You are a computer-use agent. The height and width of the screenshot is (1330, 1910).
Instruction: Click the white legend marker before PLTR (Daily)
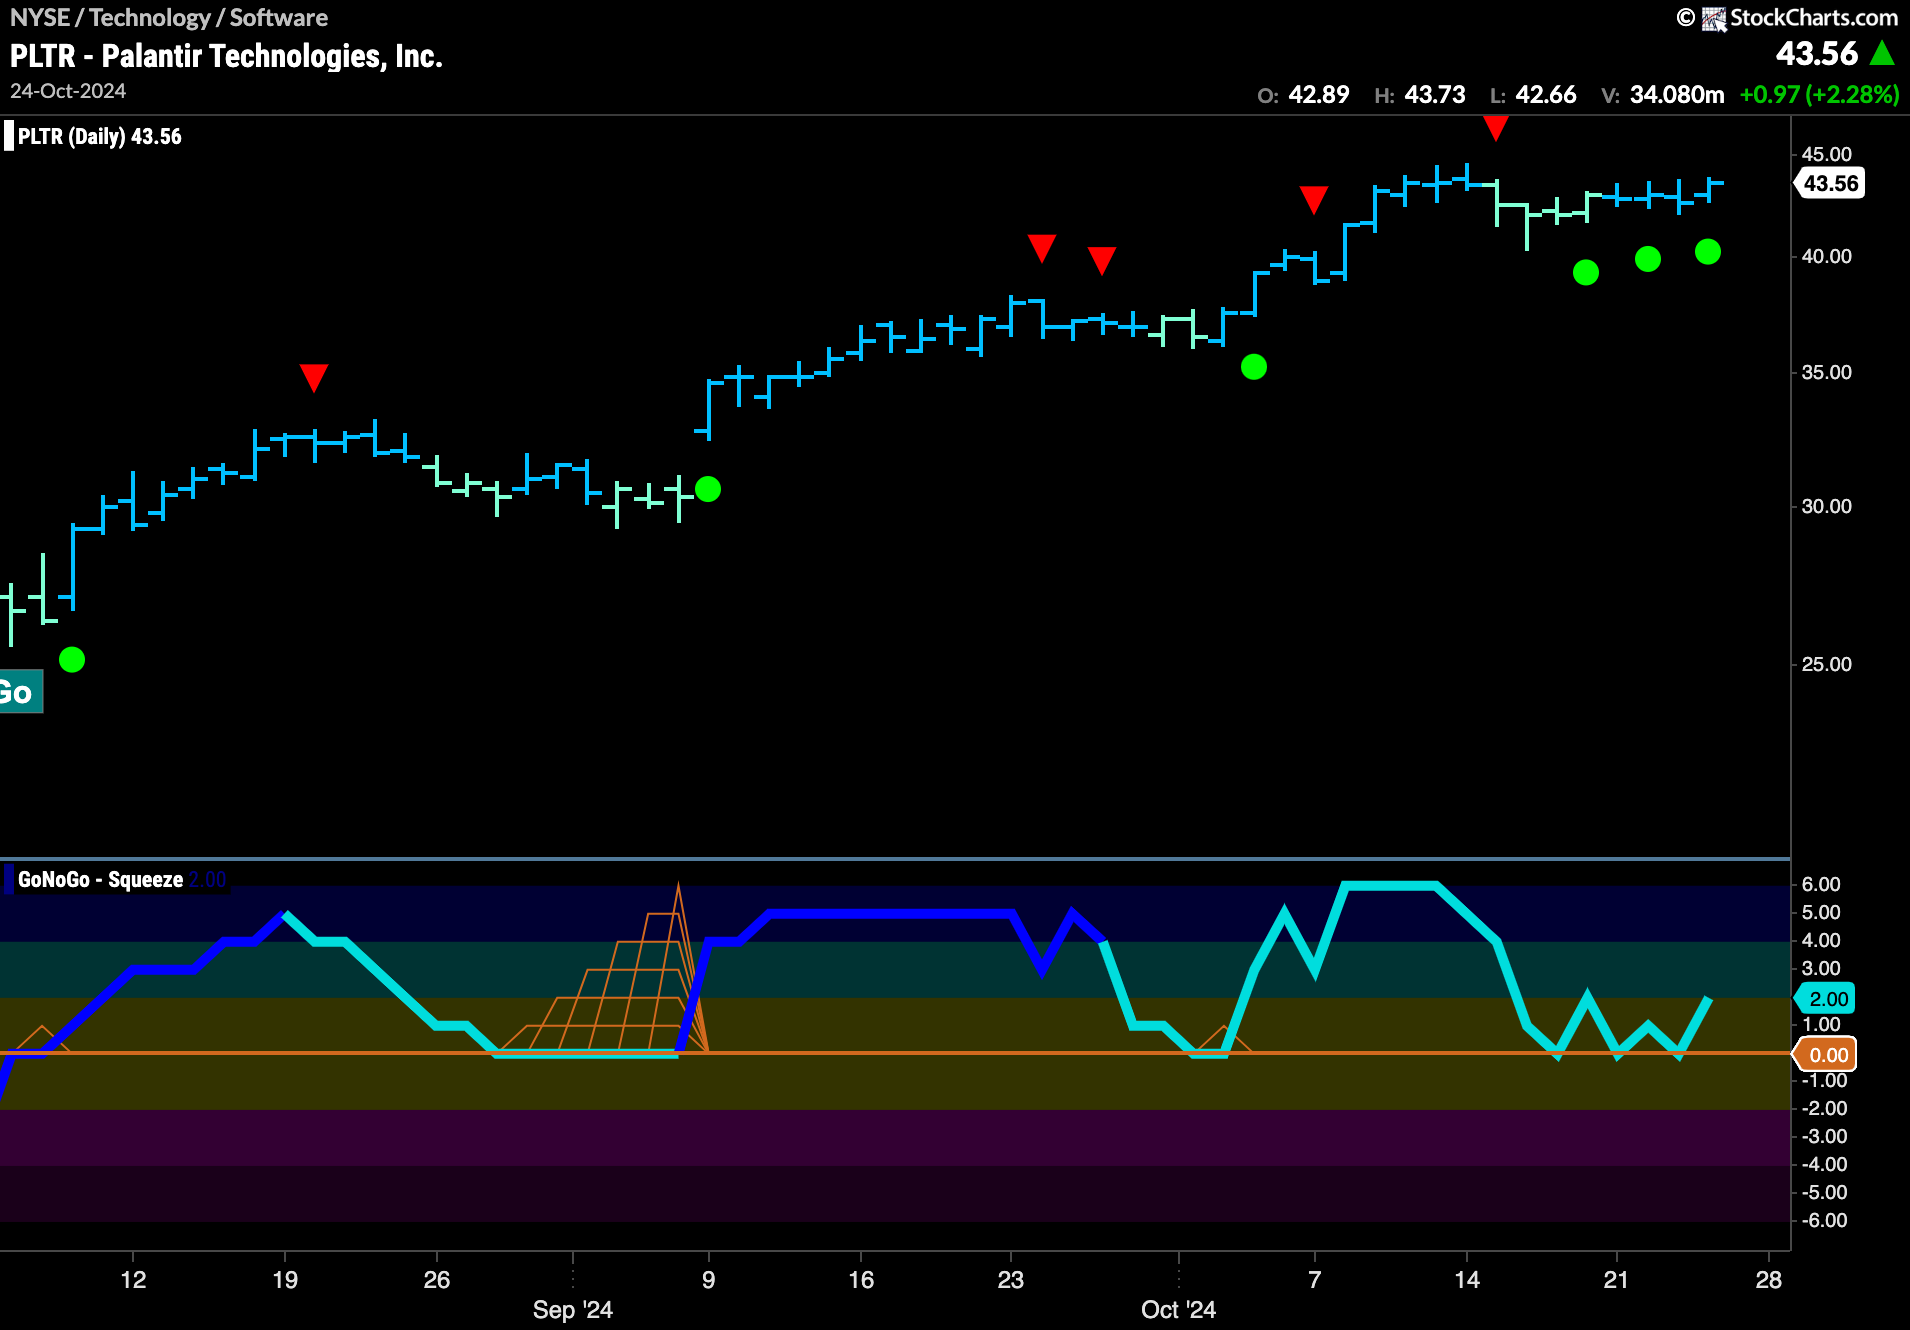pyautogui.click(x=9, y=136)
